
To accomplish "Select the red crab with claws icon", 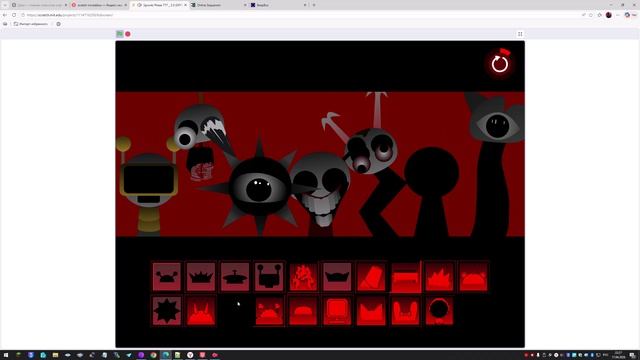I will (x=269, y=311).
